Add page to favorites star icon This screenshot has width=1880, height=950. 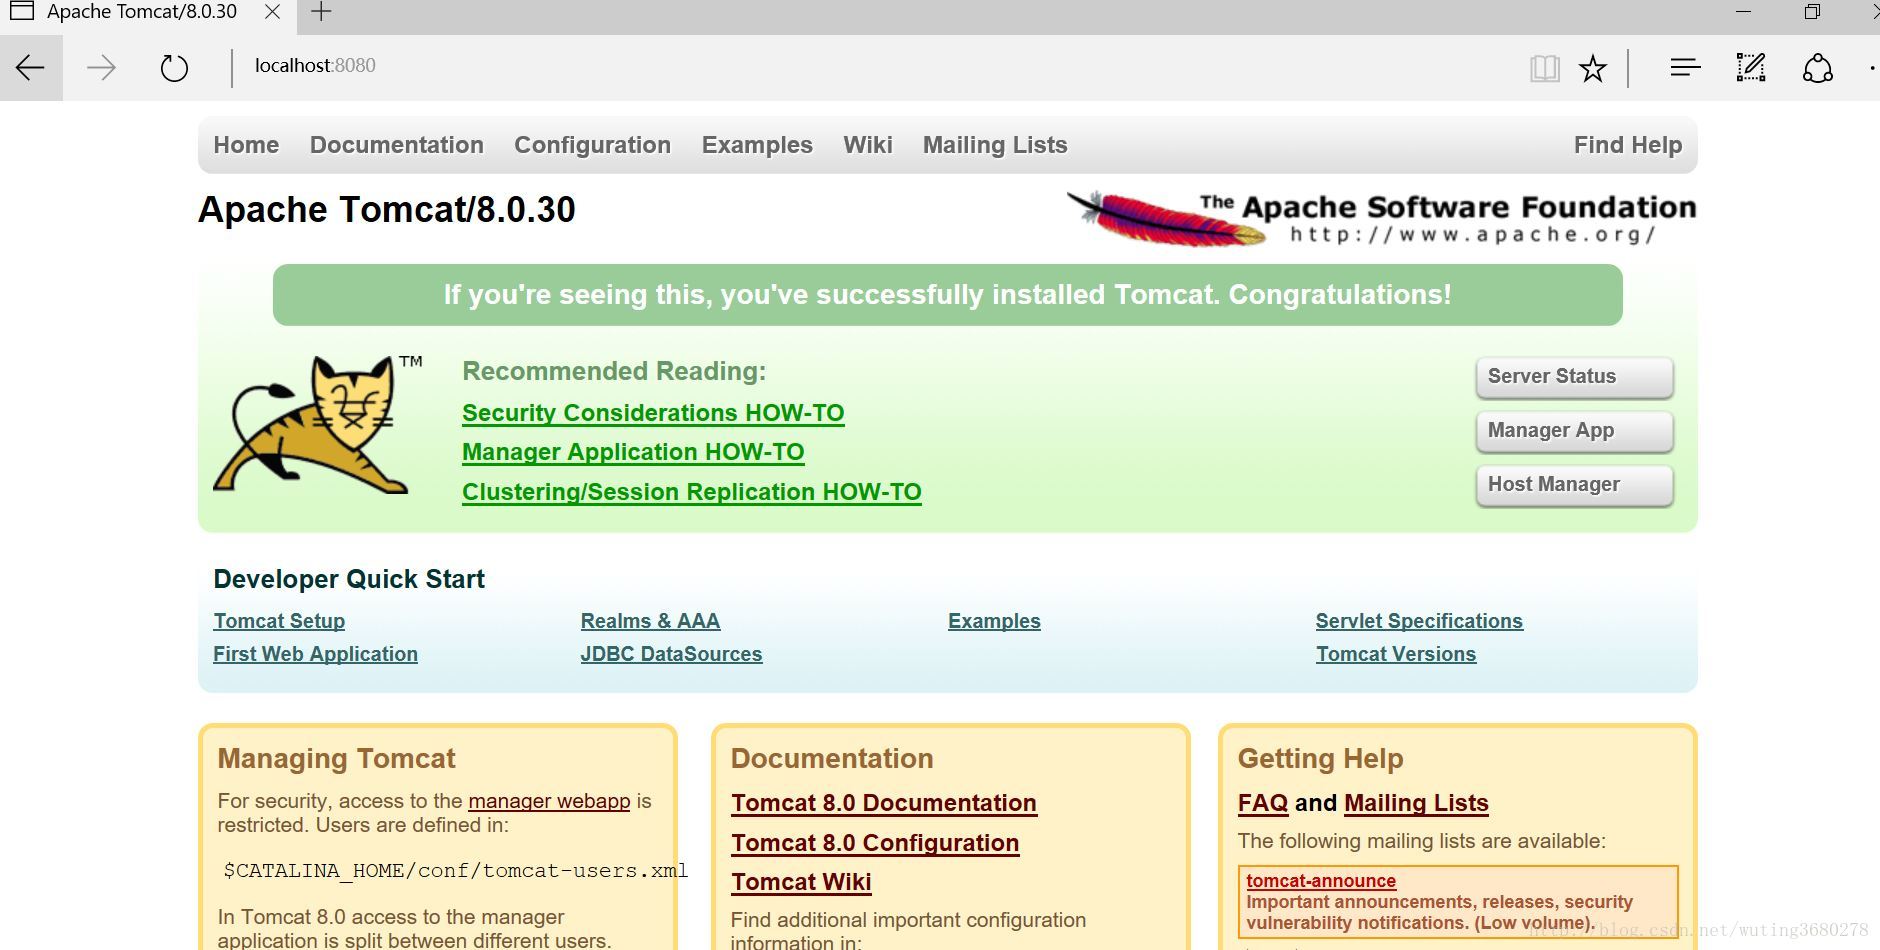[1593, 68]
